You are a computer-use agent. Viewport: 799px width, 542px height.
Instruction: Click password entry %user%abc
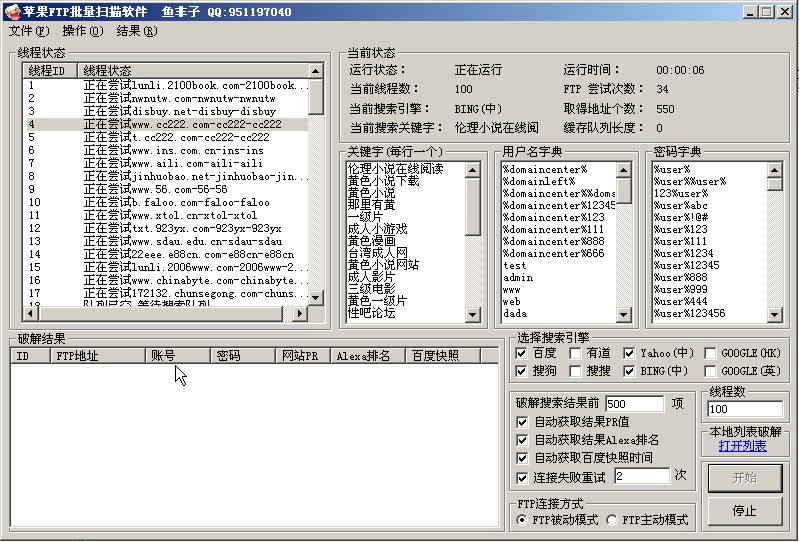point(681,205)
